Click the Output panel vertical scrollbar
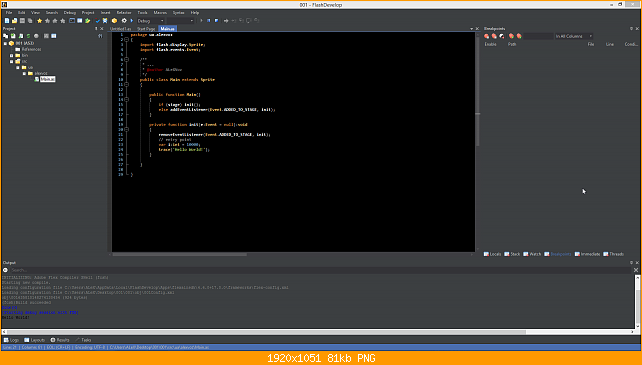The image size is (642, 365). [637, 301]
